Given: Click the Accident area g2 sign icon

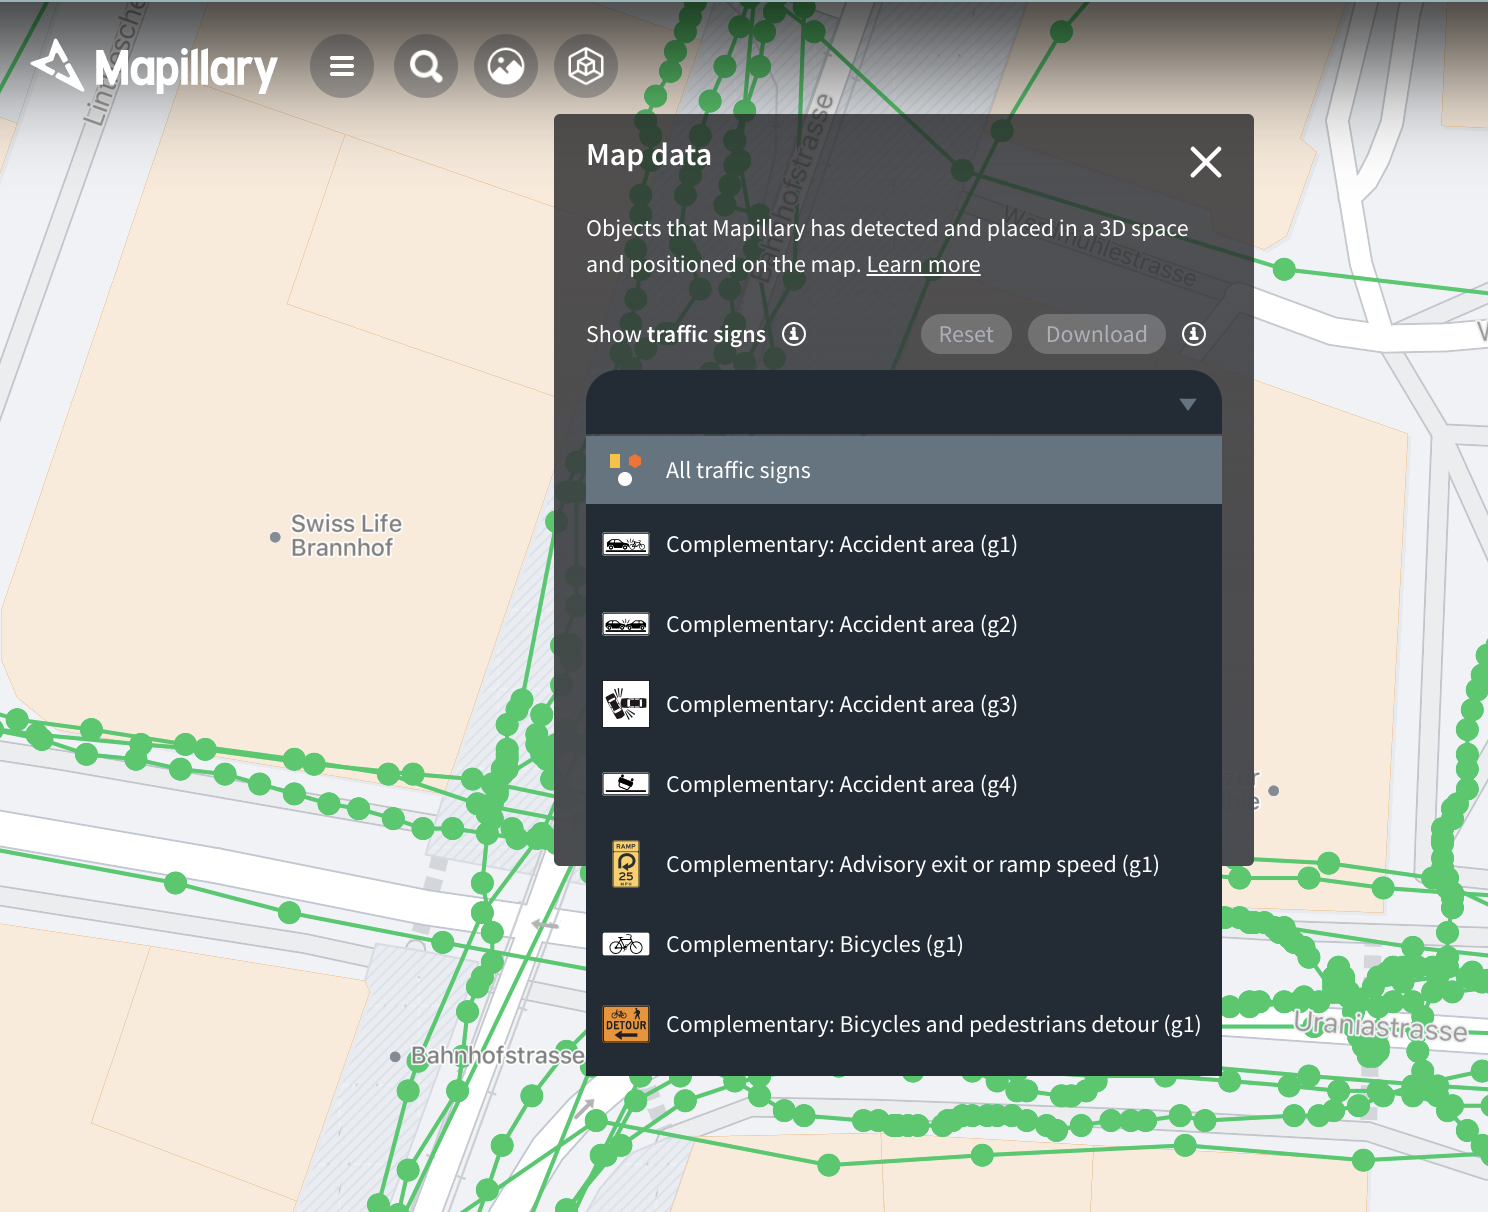Looking at the screenshot, I should [x=626, y=624].
